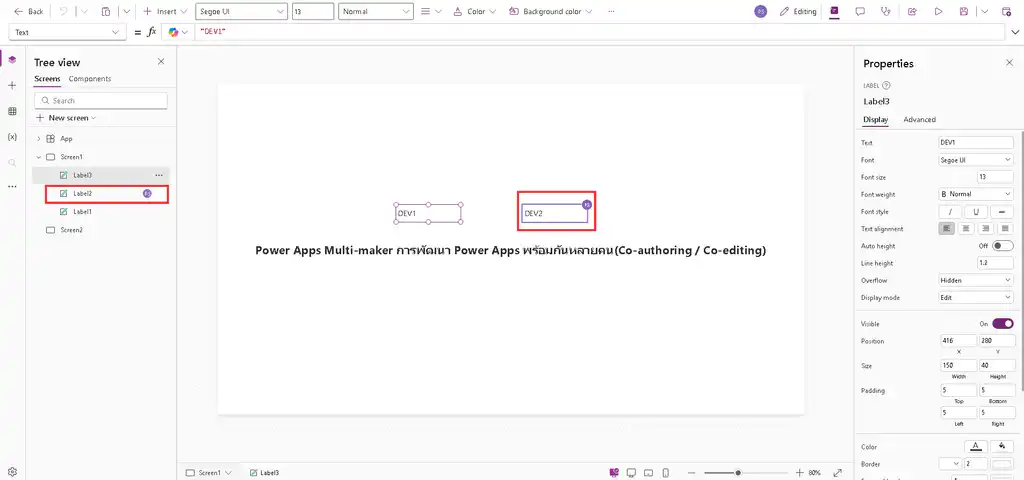This screenshot has width=1024, height=480.
Task: Open the Data table icon in sidebar
Action: pos(12,112)
